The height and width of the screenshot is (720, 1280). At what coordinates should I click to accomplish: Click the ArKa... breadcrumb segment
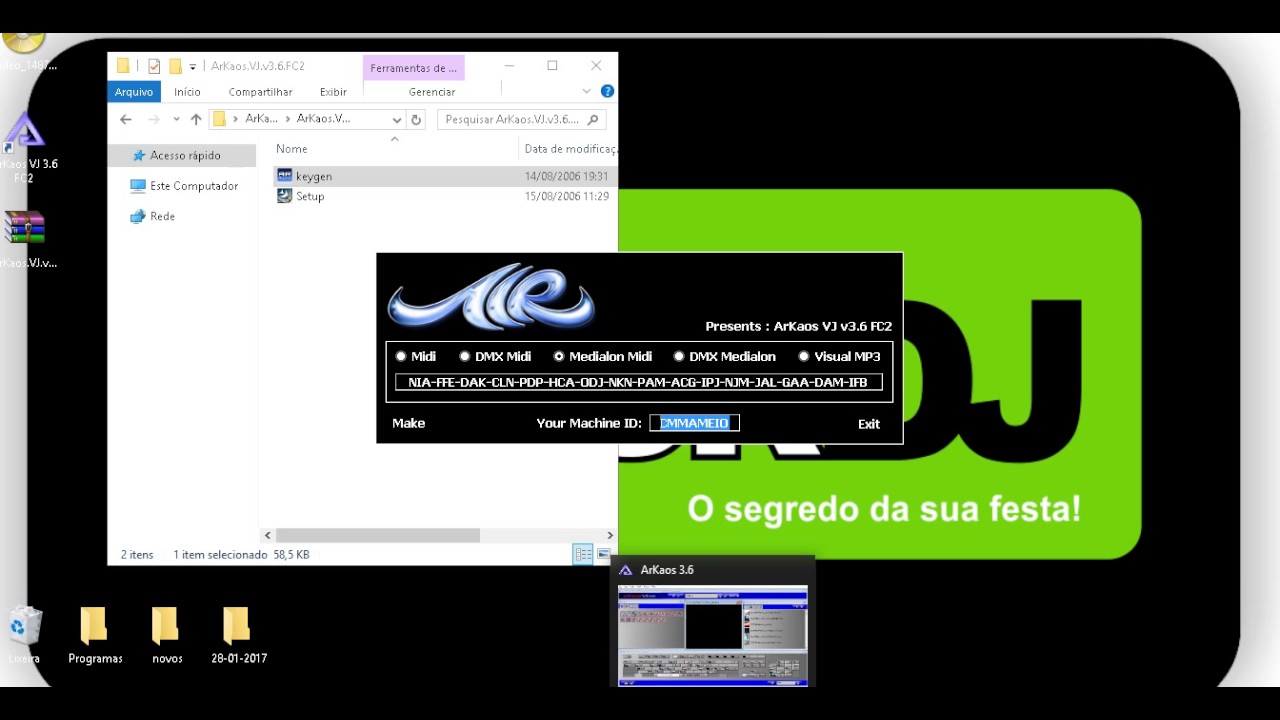(261, 118)
